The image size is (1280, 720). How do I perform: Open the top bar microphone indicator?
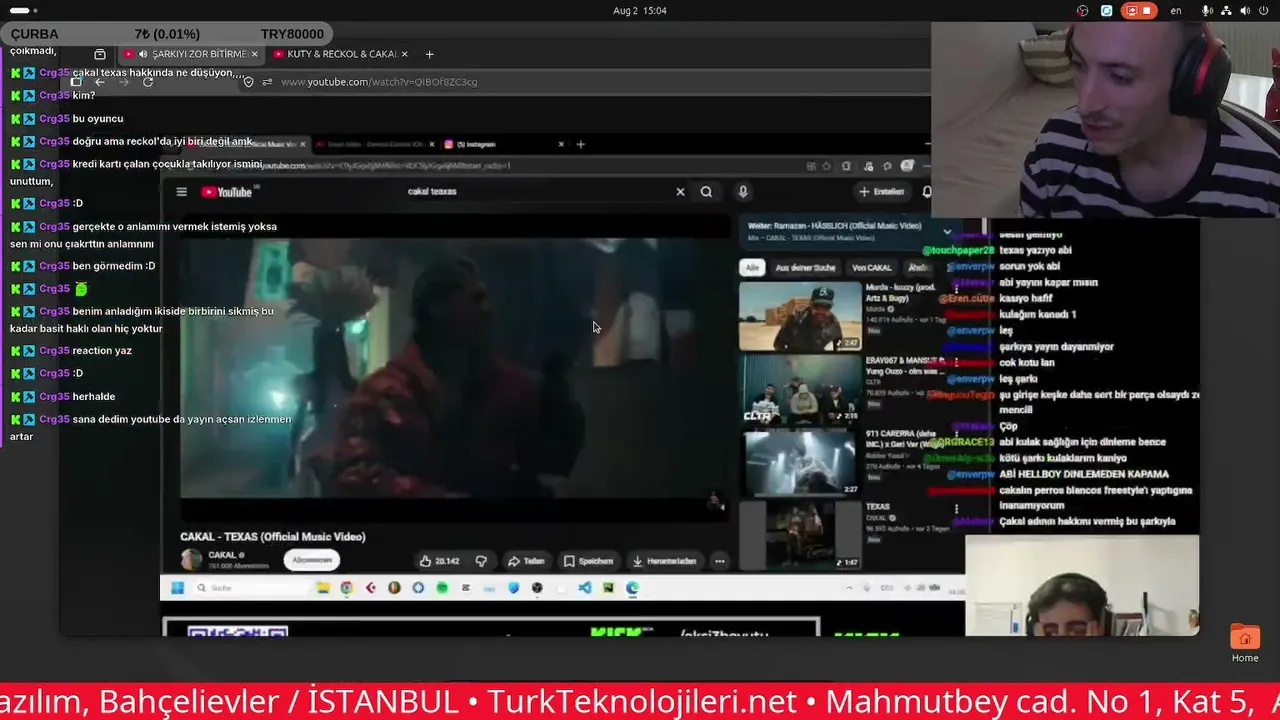tap(1208, 11)
